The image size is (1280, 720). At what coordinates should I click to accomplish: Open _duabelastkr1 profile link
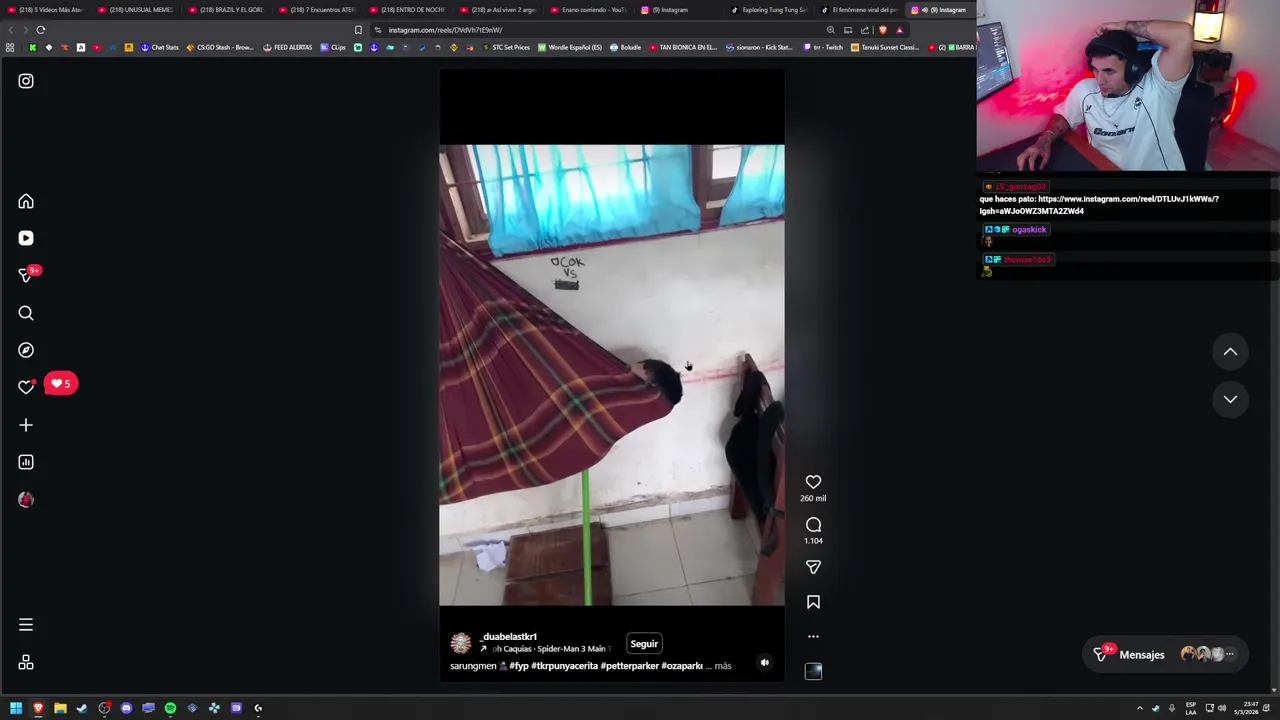tap(508, 636)
